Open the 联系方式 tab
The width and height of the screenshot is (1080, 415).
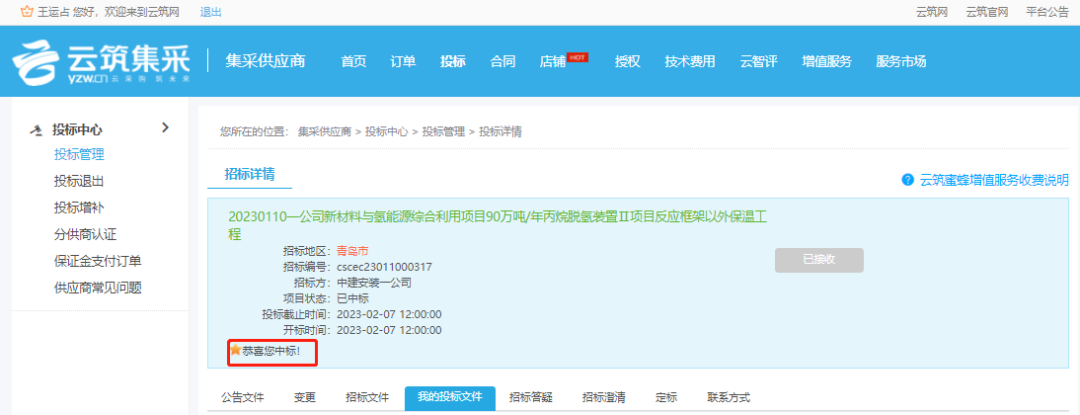point(728,397)
